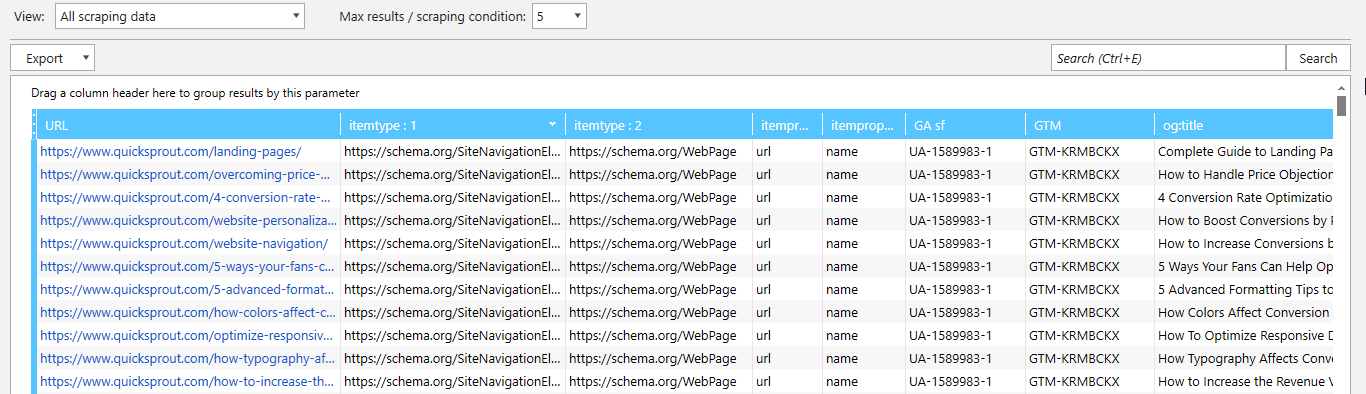Open the quicksprout.com/website-navigation/ link

(184, 243)
